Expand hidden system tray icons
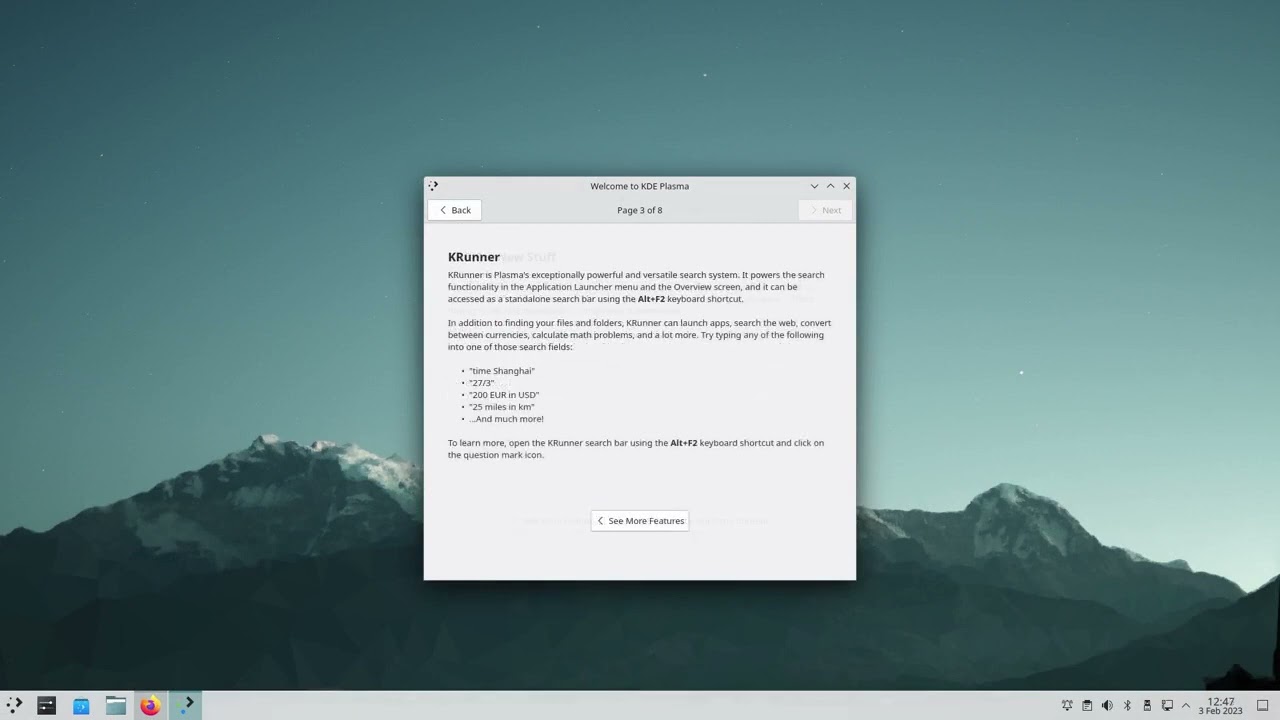The width and height of the screenshot is (1280, 720). point(1186,706)
